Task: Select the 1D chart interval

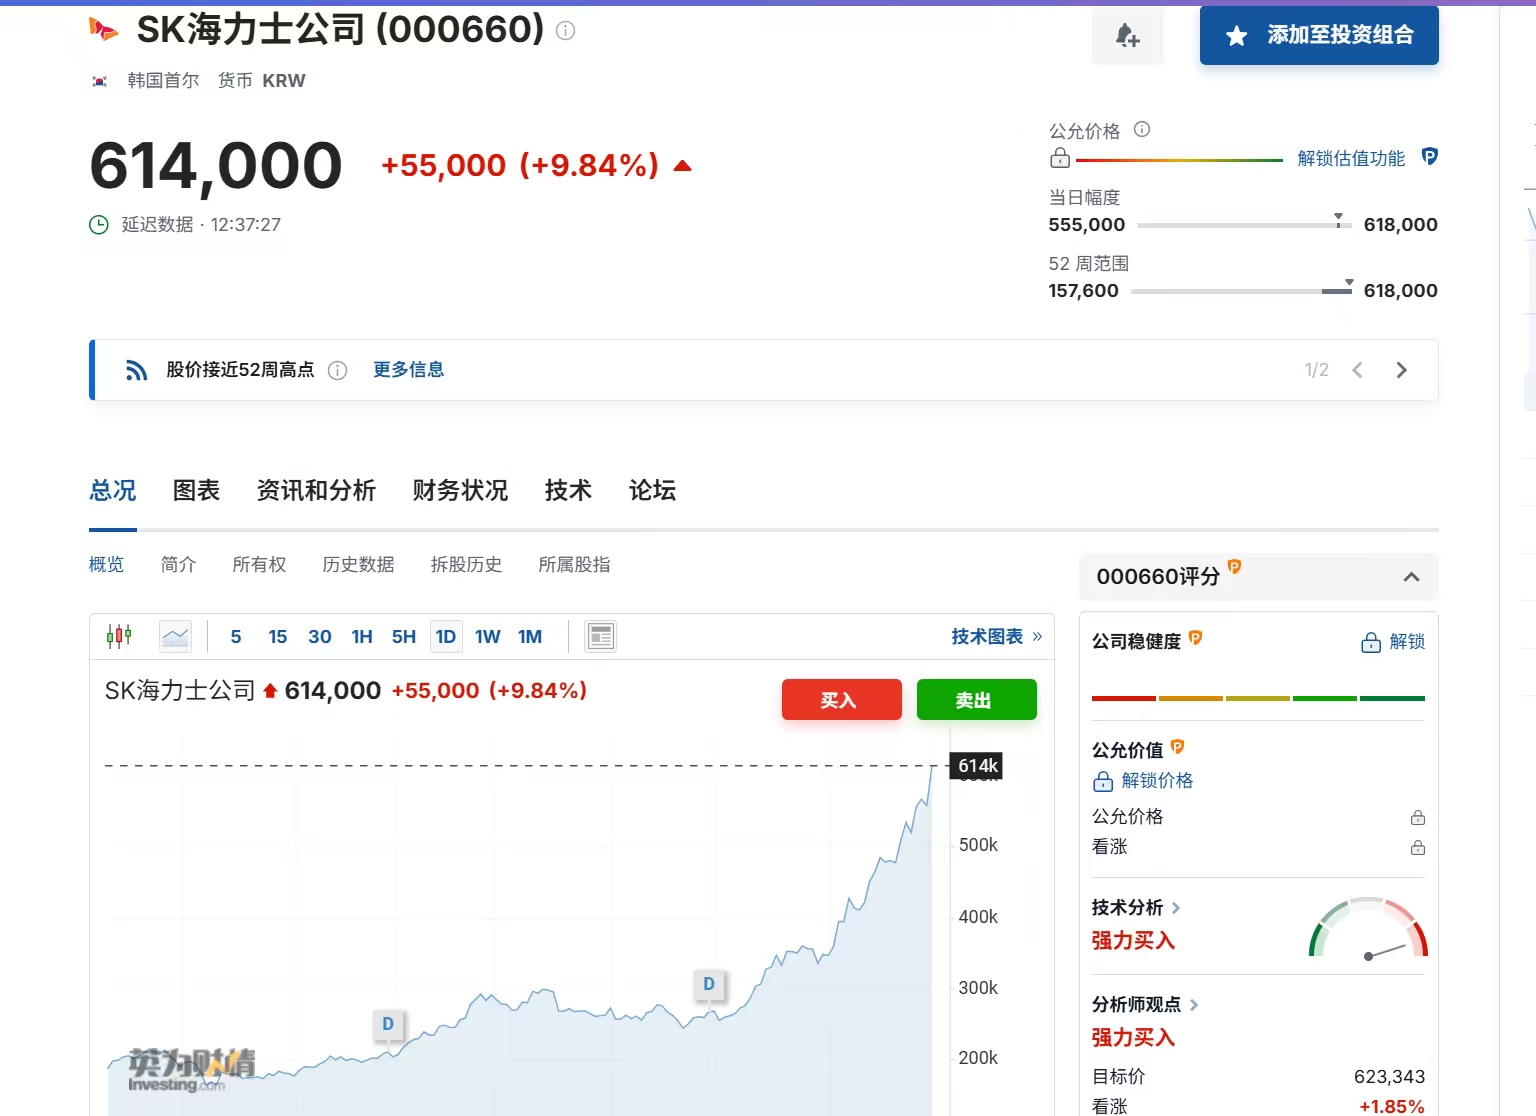Action: point(446,637)
